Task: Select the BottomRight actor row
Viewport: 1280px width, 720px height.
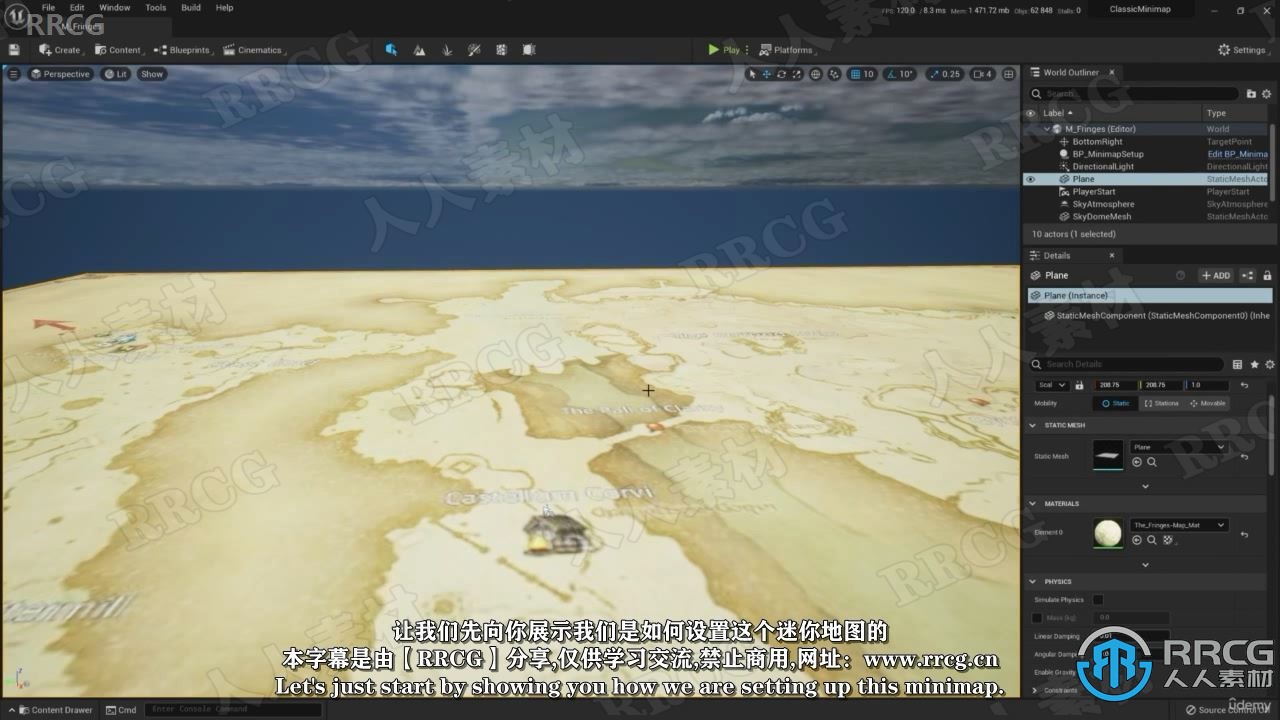Action: pos(1146,142)
